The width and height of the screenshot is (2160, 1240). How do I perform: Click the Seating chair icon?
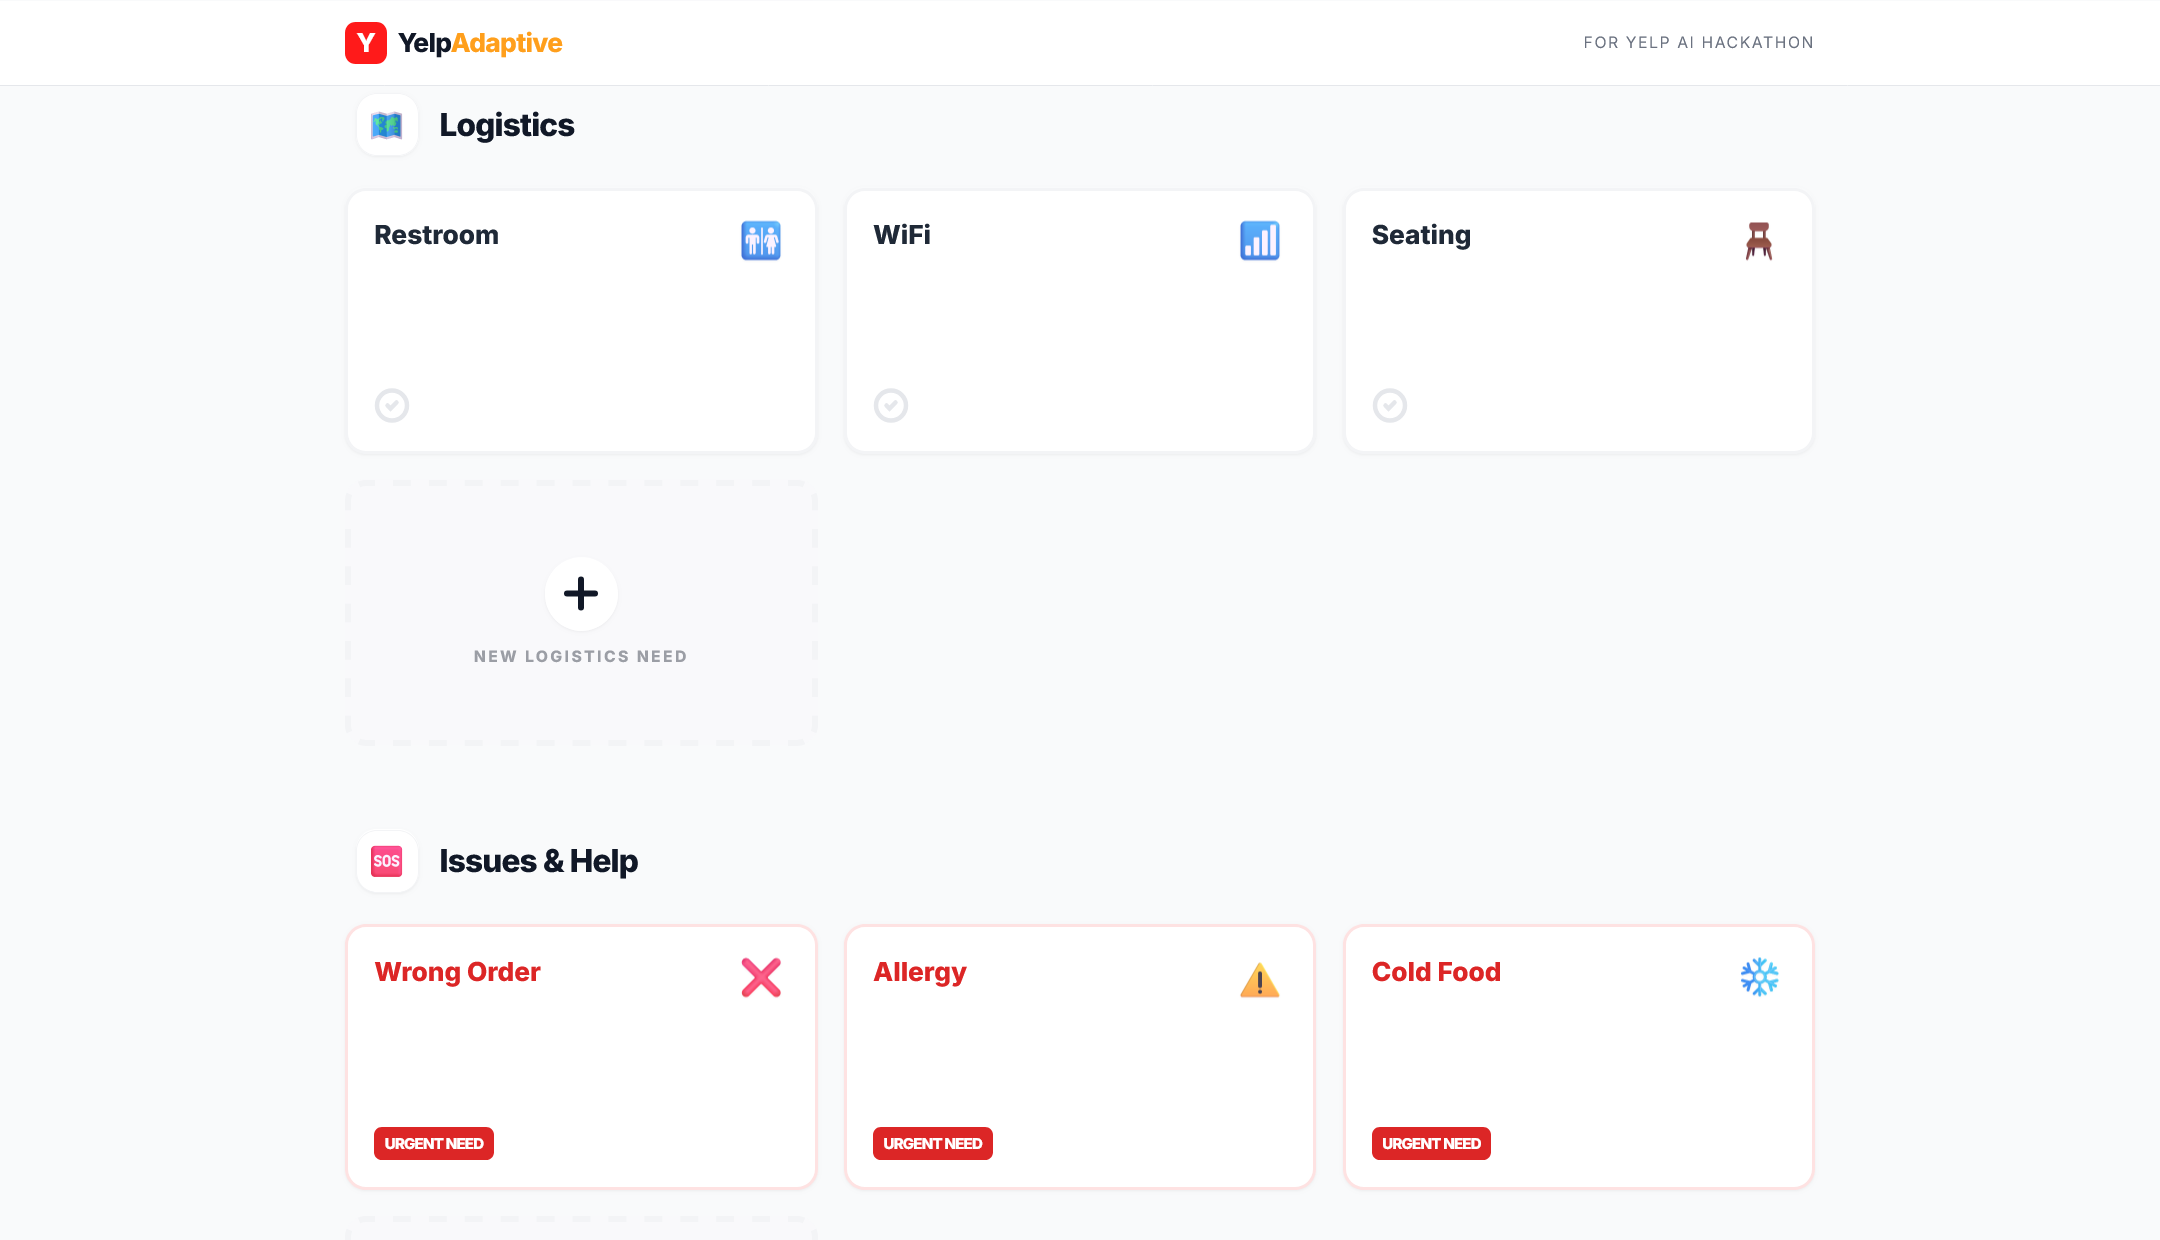(1758, 241)
